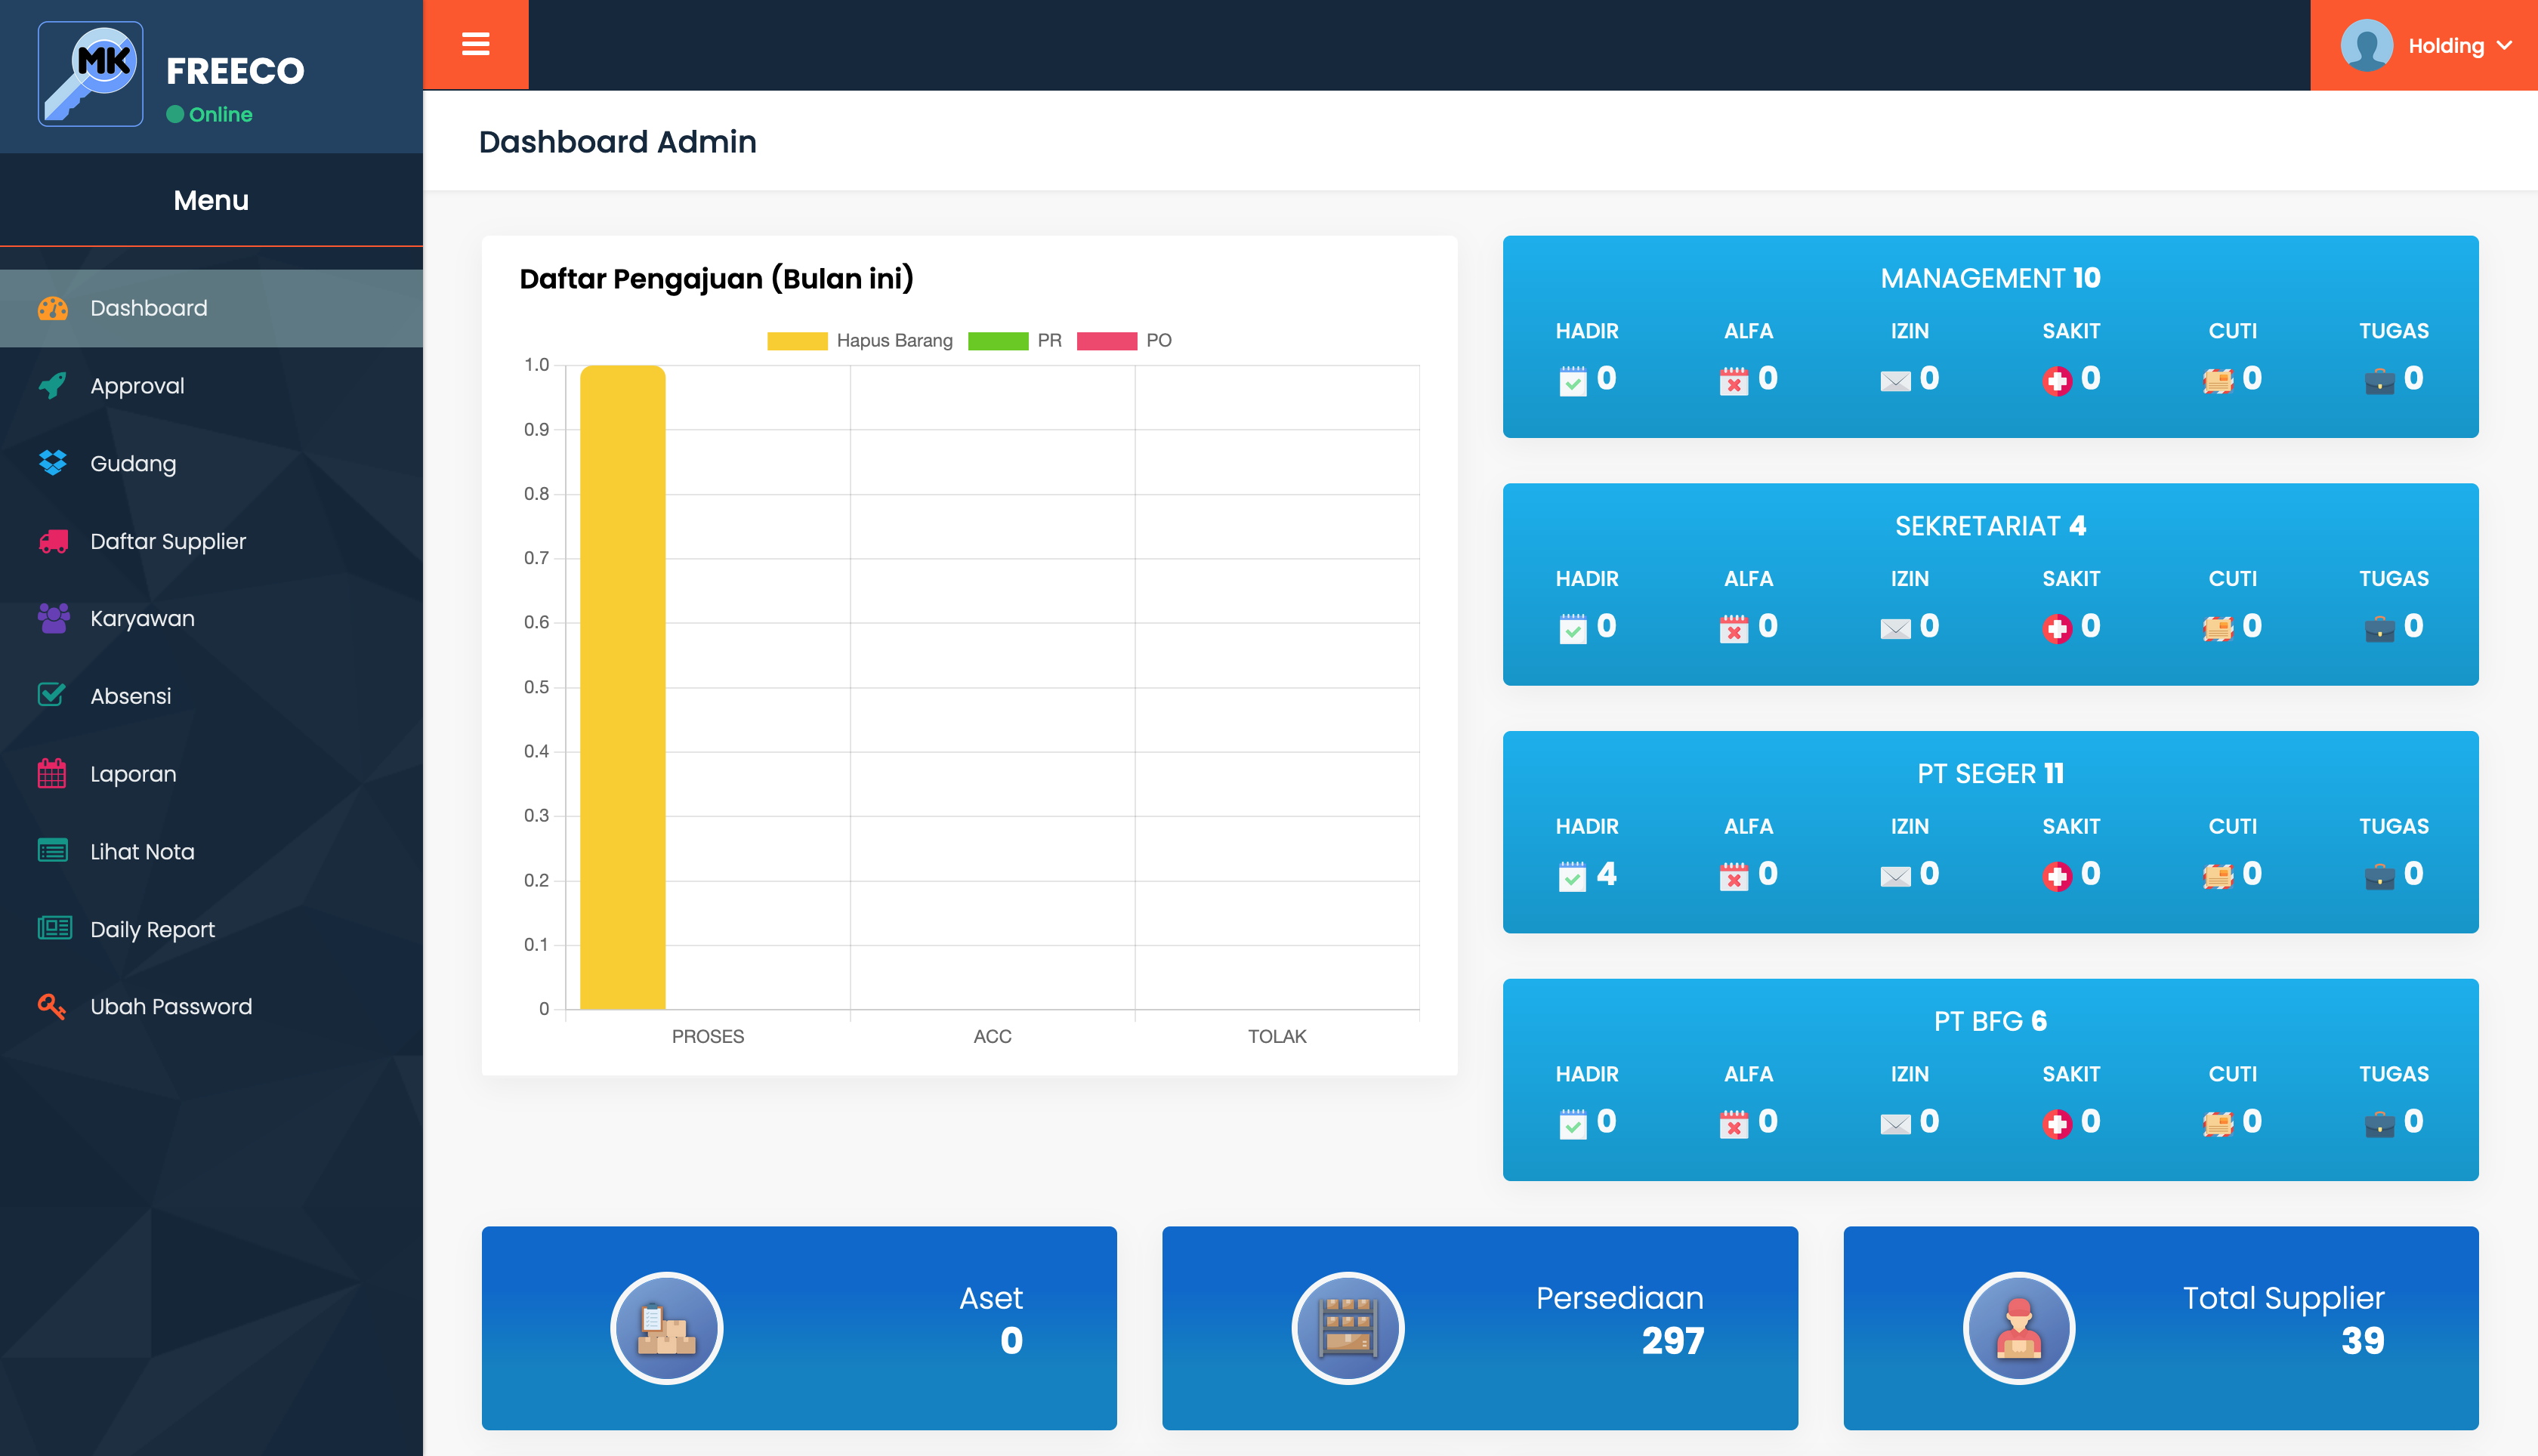Viewport: 2538px width, 1456px height.
Task: Choose Ubah Password in the sidebar
Action: pyautogui.click(x=211, y=1006)
